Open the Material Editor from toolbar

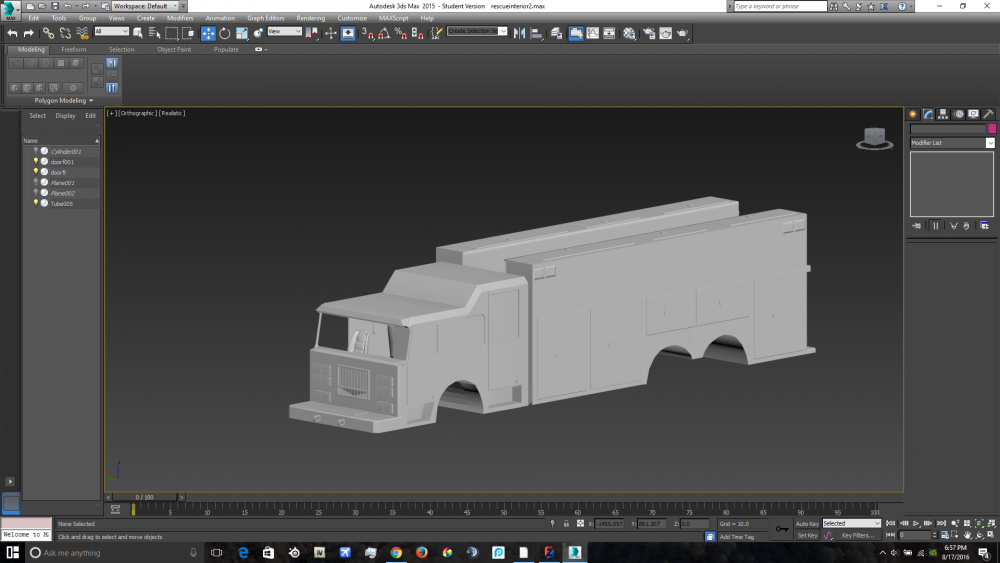coord(629,33)
